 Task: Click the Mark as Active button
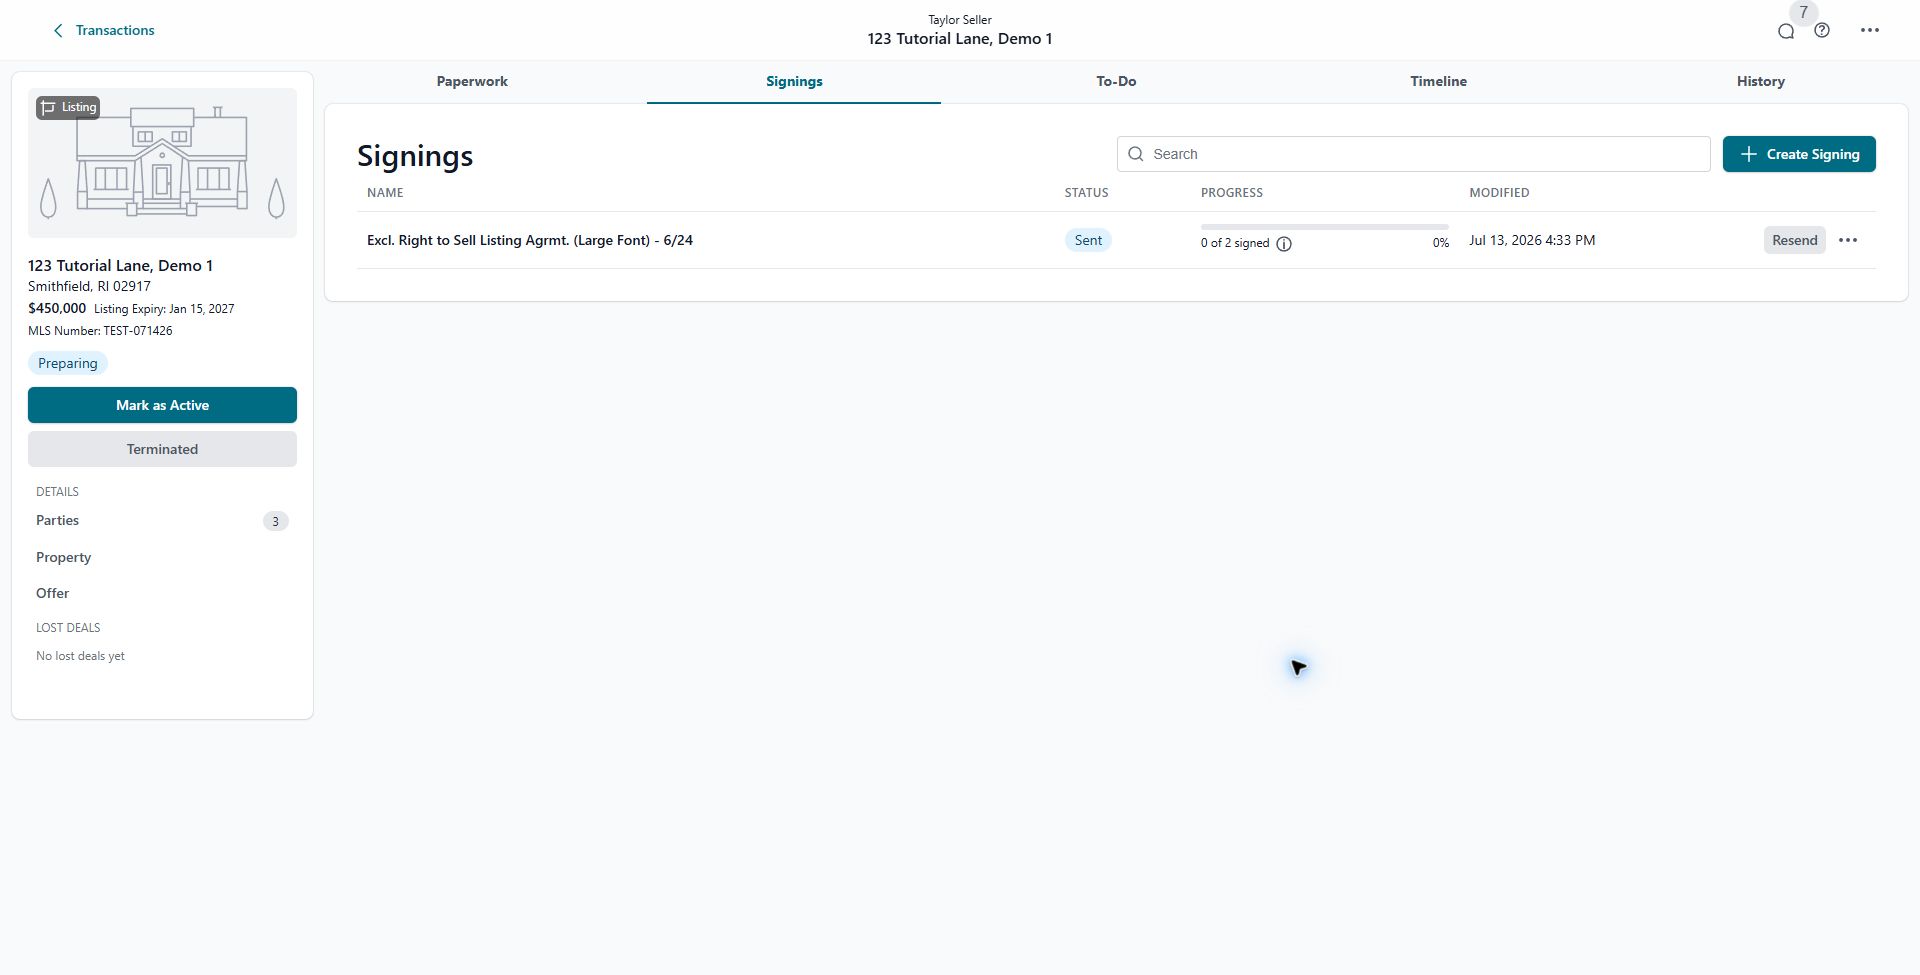(x=162, y=405)
